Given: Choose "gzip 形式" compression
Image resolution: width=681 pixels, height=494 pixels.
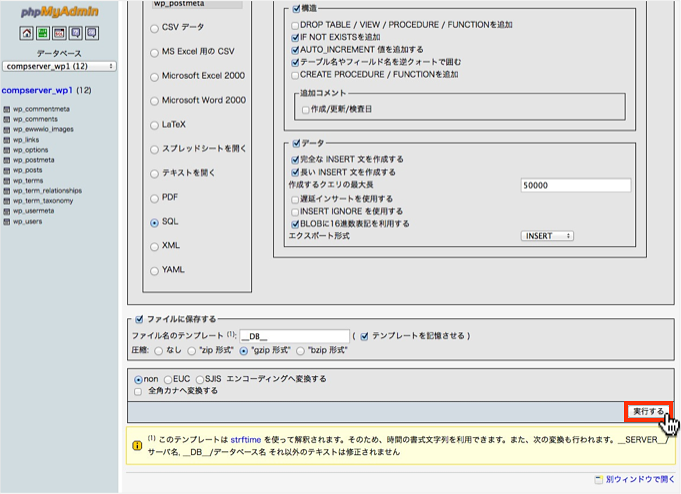Looking at the screenshot, I should tap(244, 351).
